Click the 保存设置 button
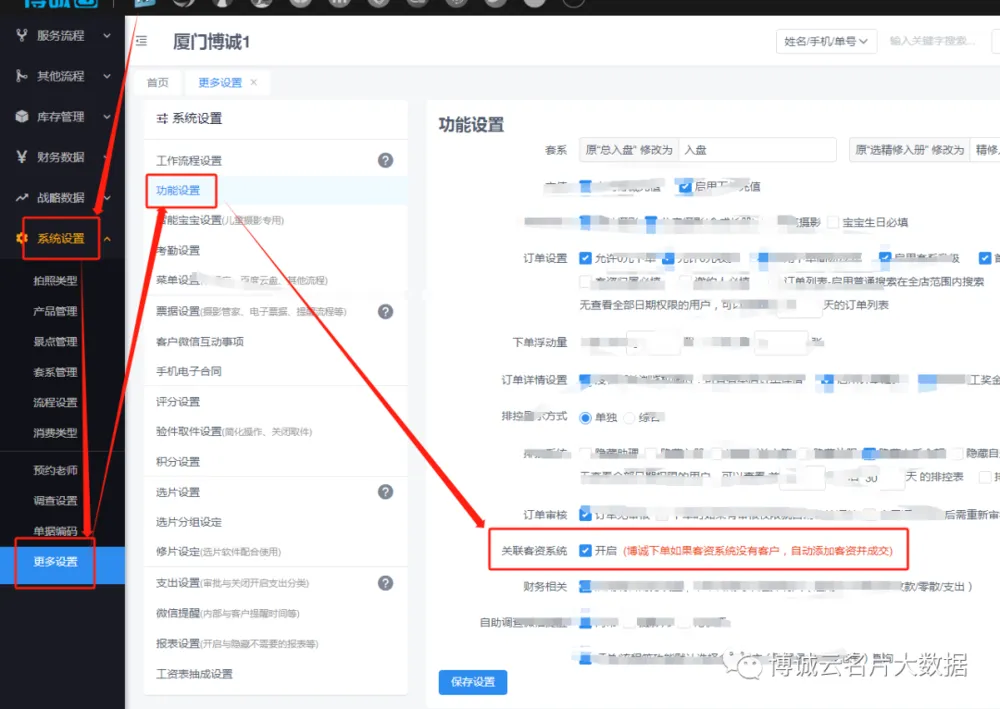 [472, 682]
